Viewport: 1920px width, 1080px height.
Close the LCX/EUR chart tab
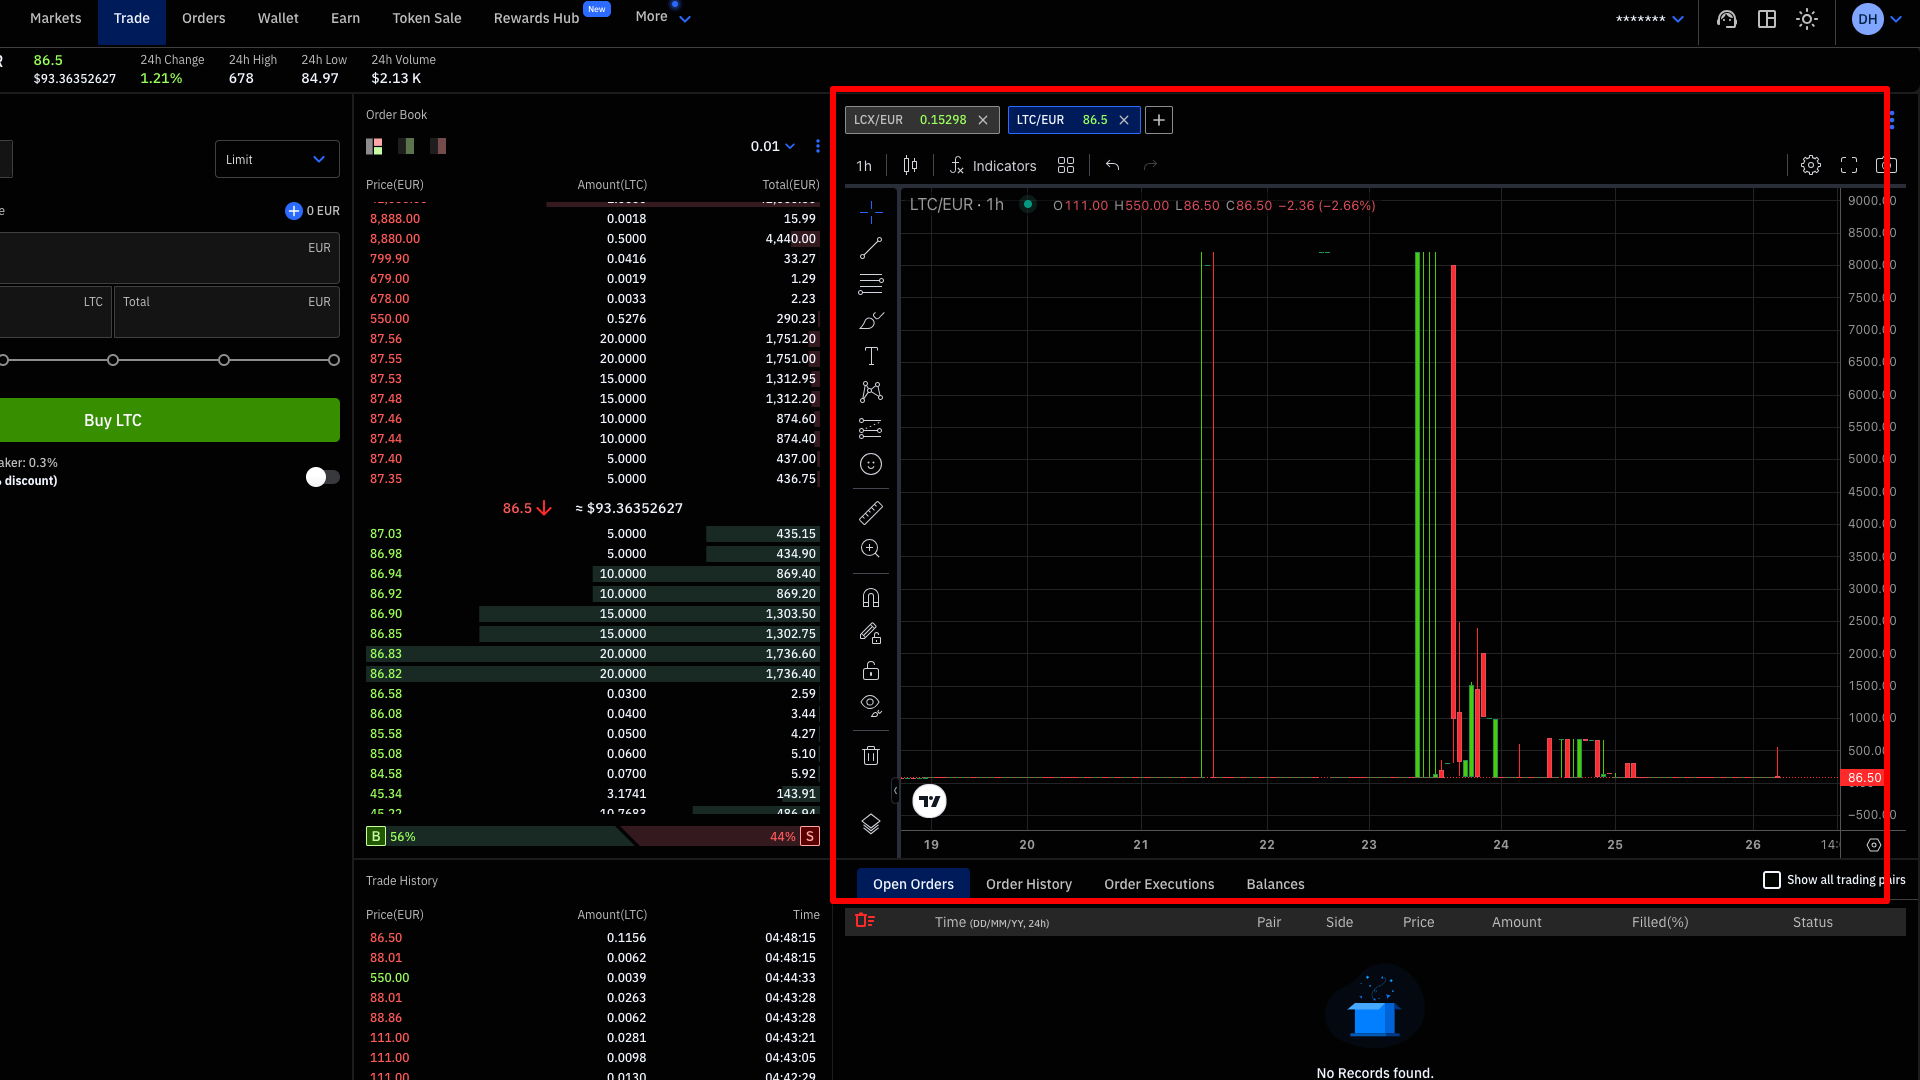tap(983, 120)
